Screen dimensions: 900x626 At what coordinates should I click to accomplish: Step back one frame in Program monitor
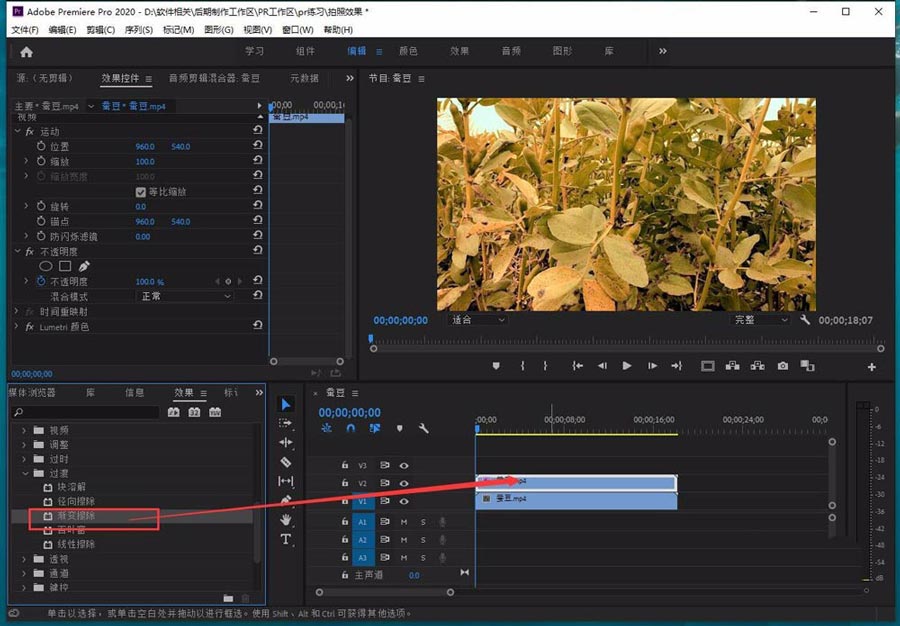[x=602, y=366]
